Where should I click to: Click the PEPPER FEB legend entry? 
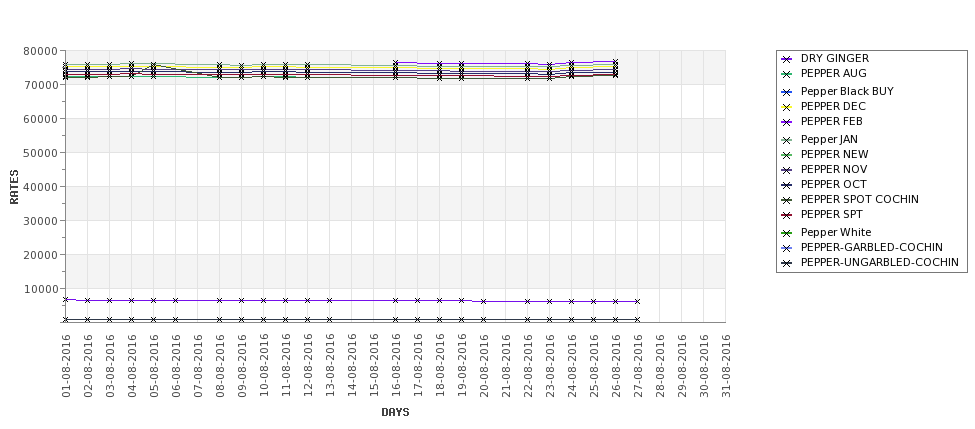pyautogui.click(x=822, y=121)
